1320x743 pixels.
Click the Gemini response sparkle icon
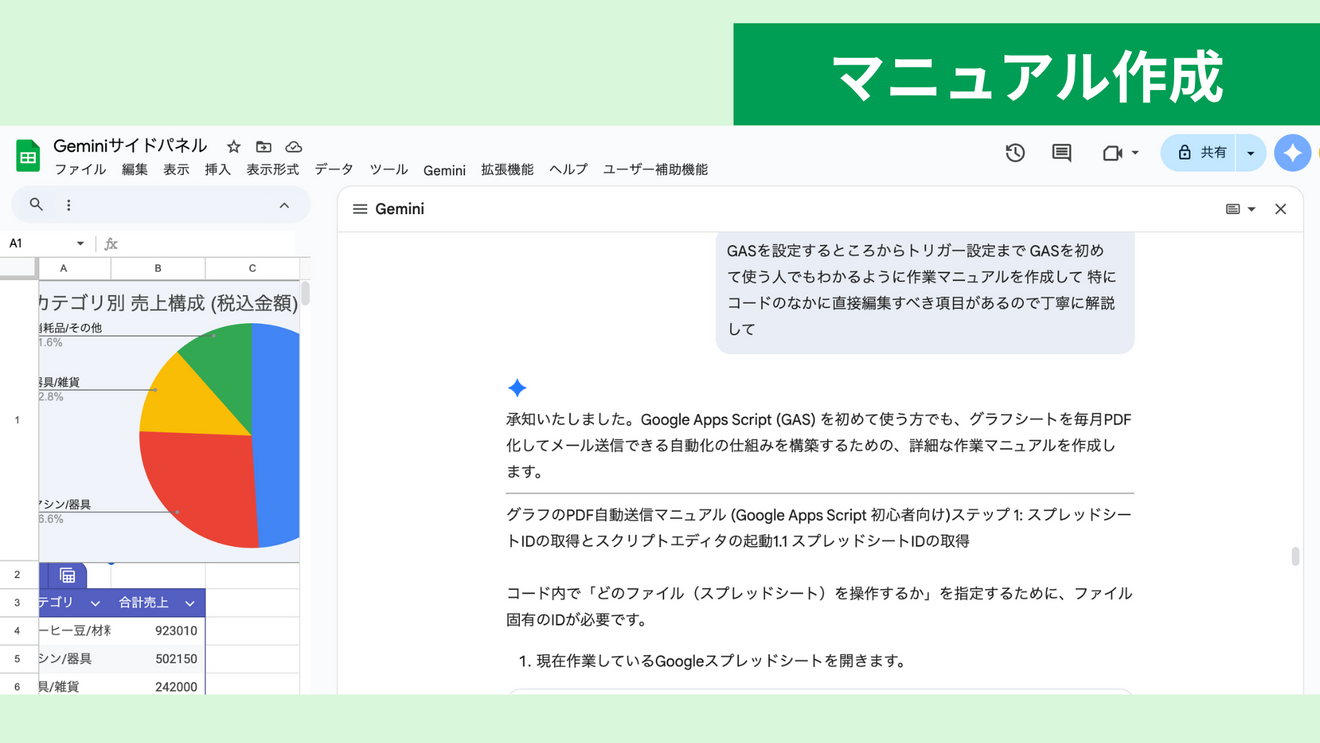point(517,388)
